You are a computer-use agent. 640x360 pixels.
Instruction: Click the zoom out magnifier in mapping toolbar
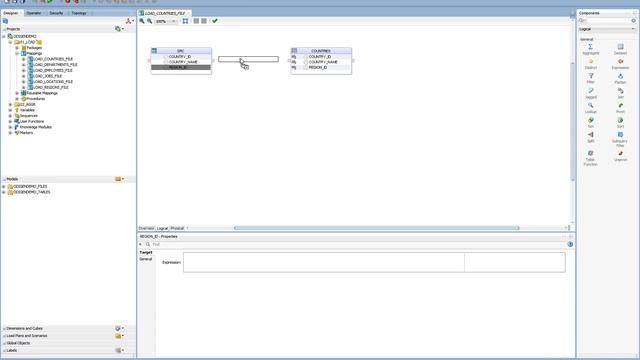point(150,21)
